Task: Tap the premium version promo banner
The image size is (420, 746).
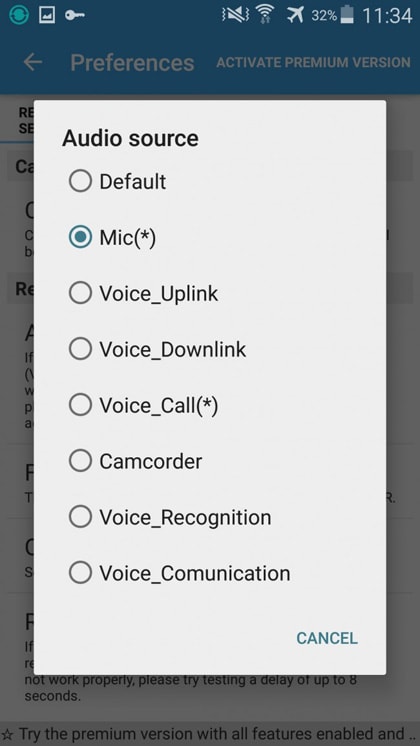Action: 210,734
